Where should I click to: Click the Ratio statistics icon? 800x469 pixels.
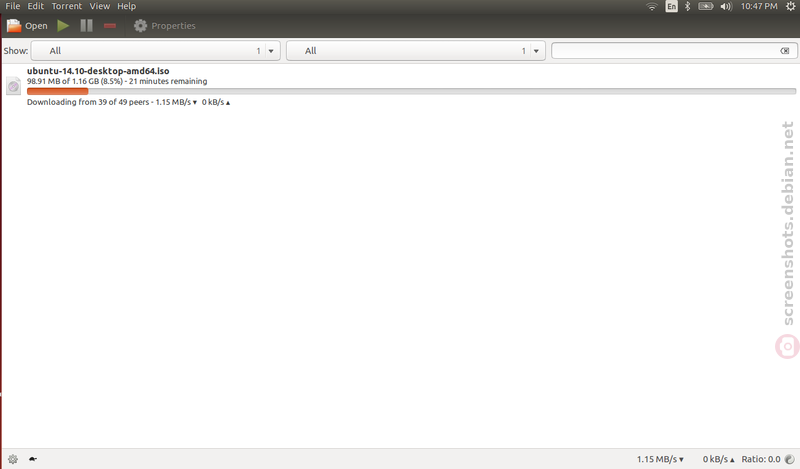click(x=790, y=459)
